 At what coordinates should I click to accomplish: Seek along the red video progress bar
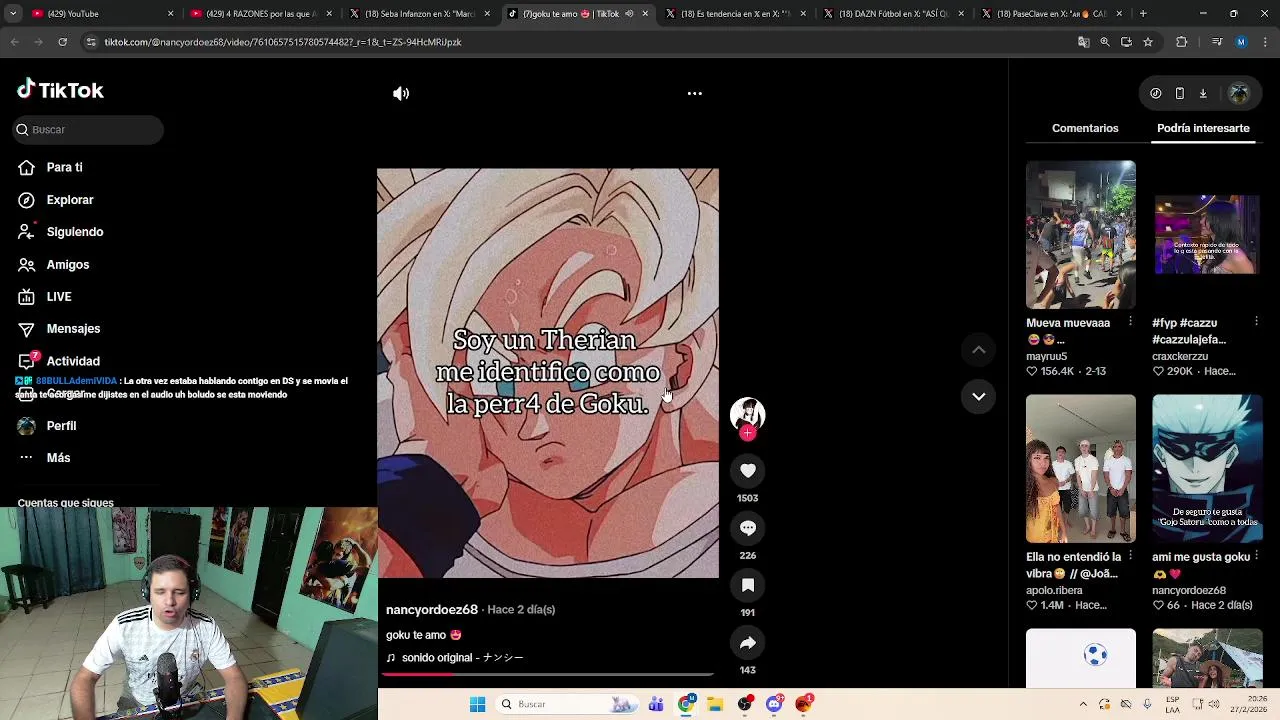547,675
